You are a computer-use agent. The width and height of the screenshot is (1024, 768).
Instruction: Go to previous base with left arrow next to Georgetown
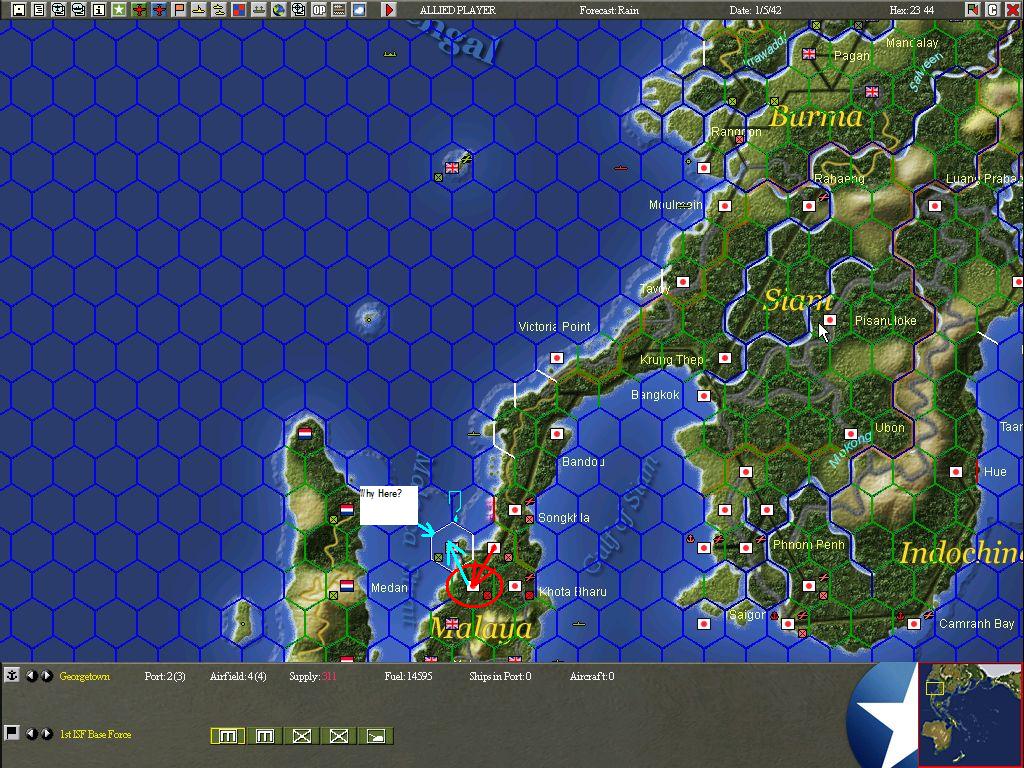pyautogui.click(x=31, y=676)
